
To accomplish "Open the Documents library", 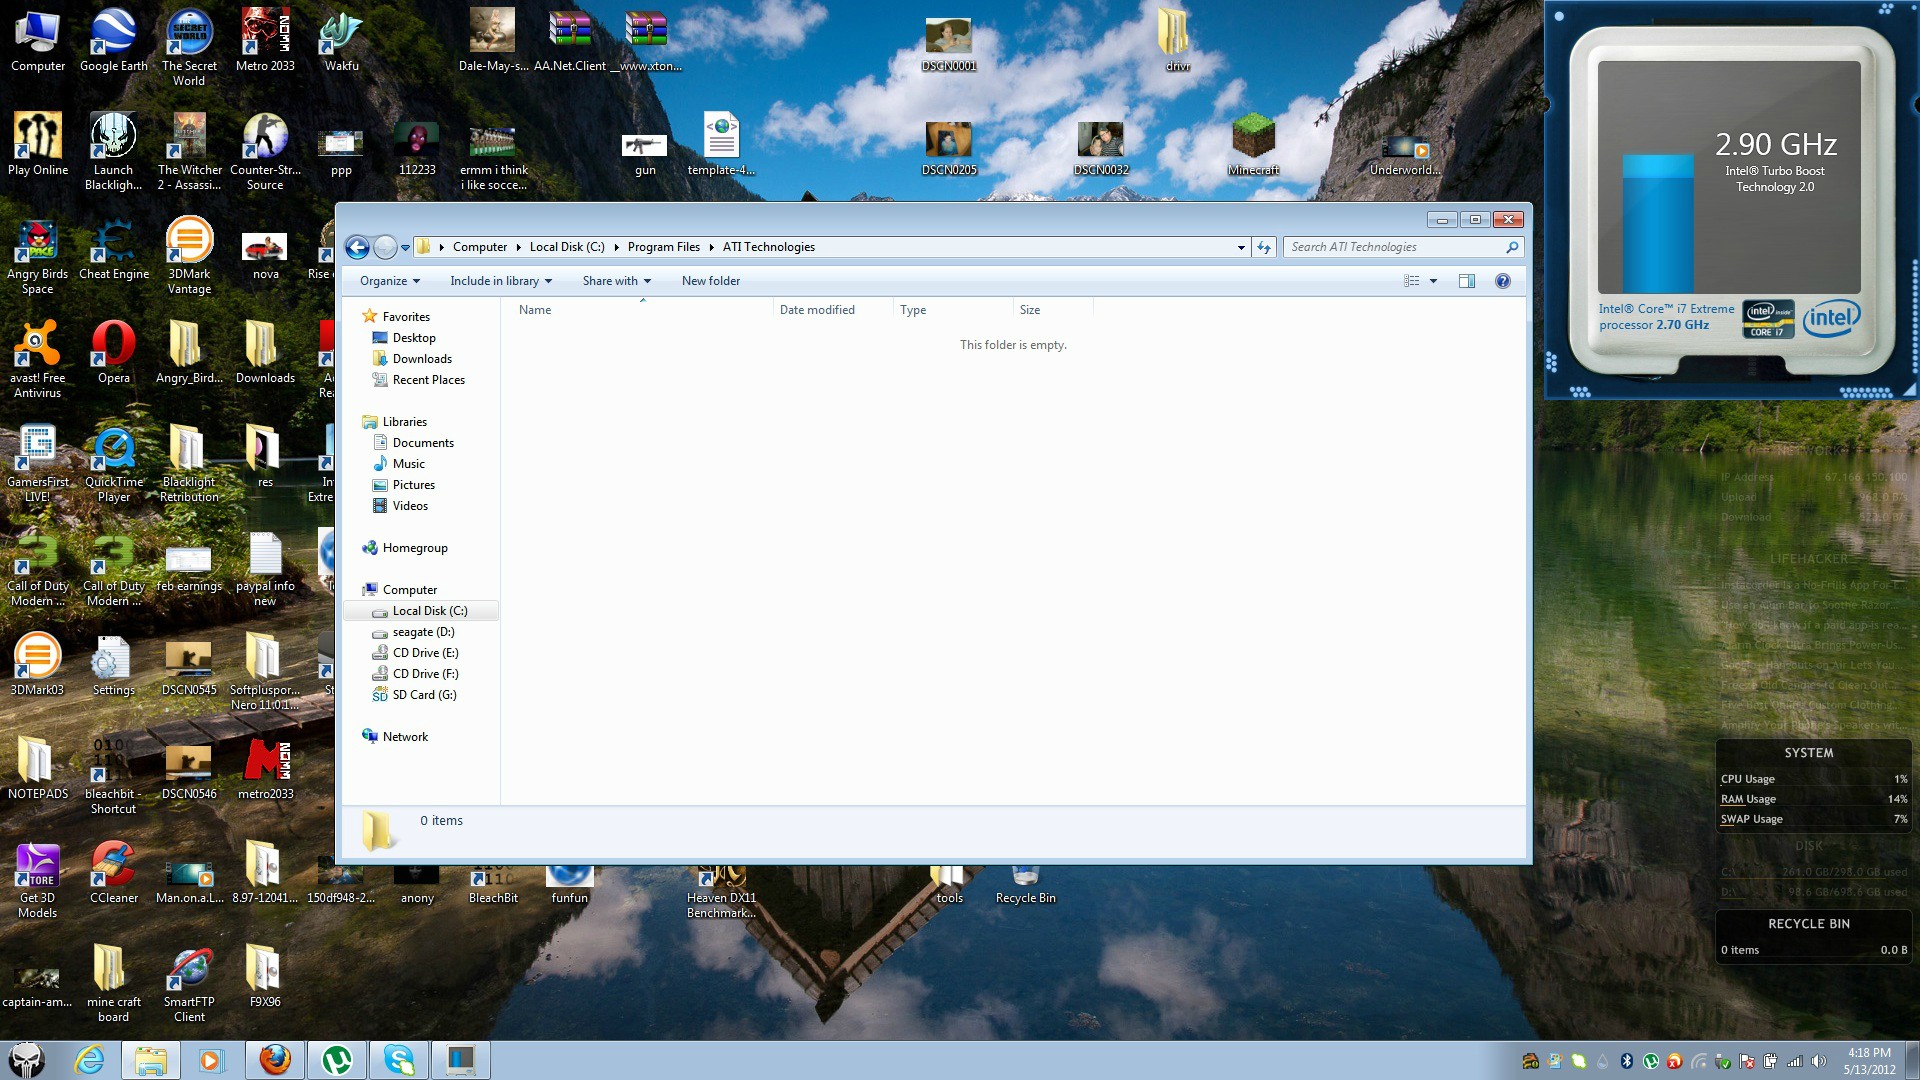I will (423, 443).
